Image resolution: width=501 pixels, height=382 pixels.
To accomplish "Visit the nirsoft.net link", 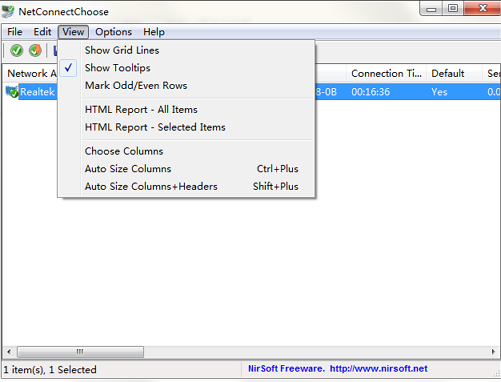I will coord(379,369).
